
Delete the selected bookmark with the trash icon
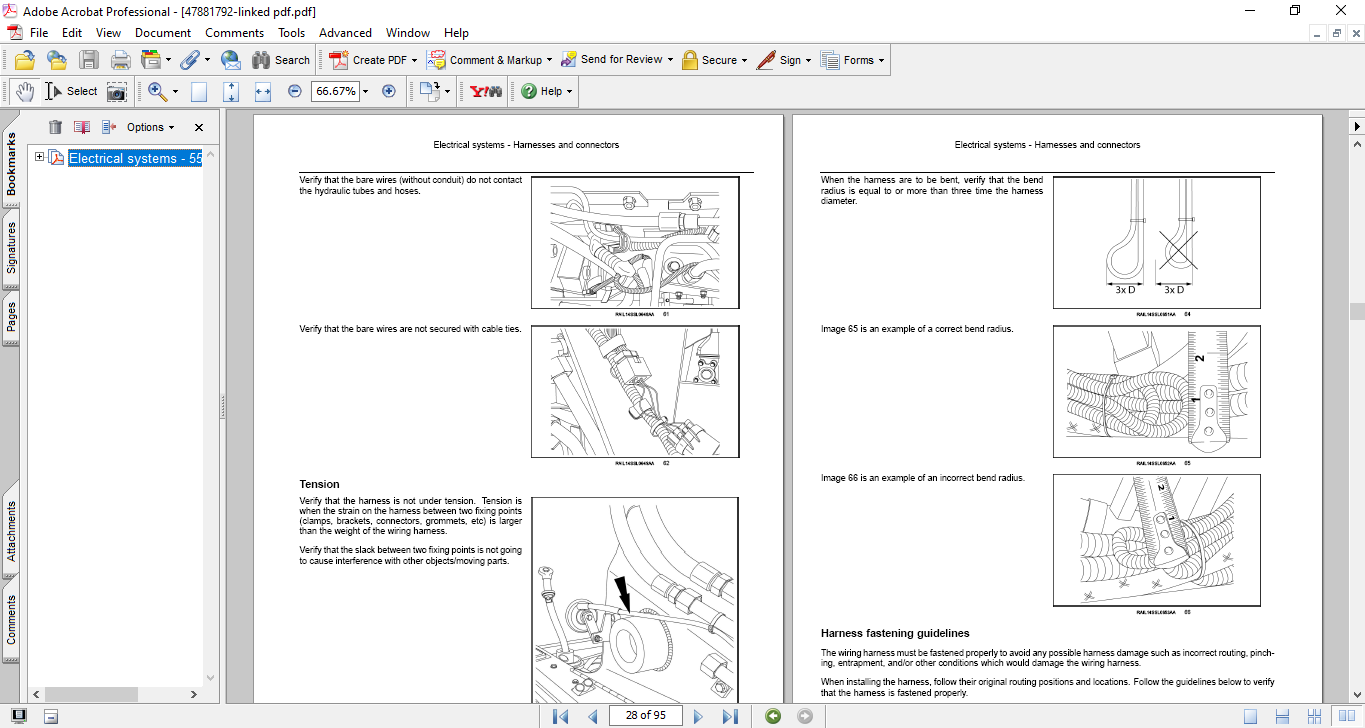55,127
